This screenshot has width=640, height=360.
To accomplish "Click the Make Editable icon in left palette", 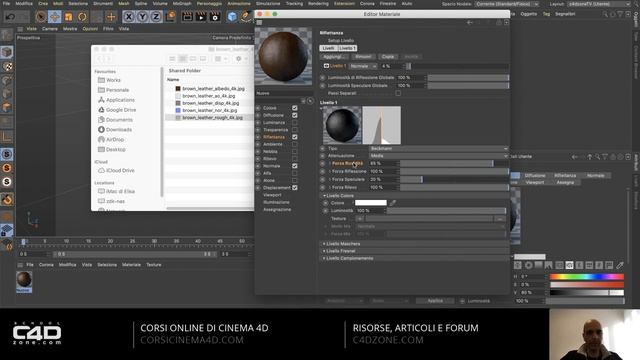I will [7, 36].
